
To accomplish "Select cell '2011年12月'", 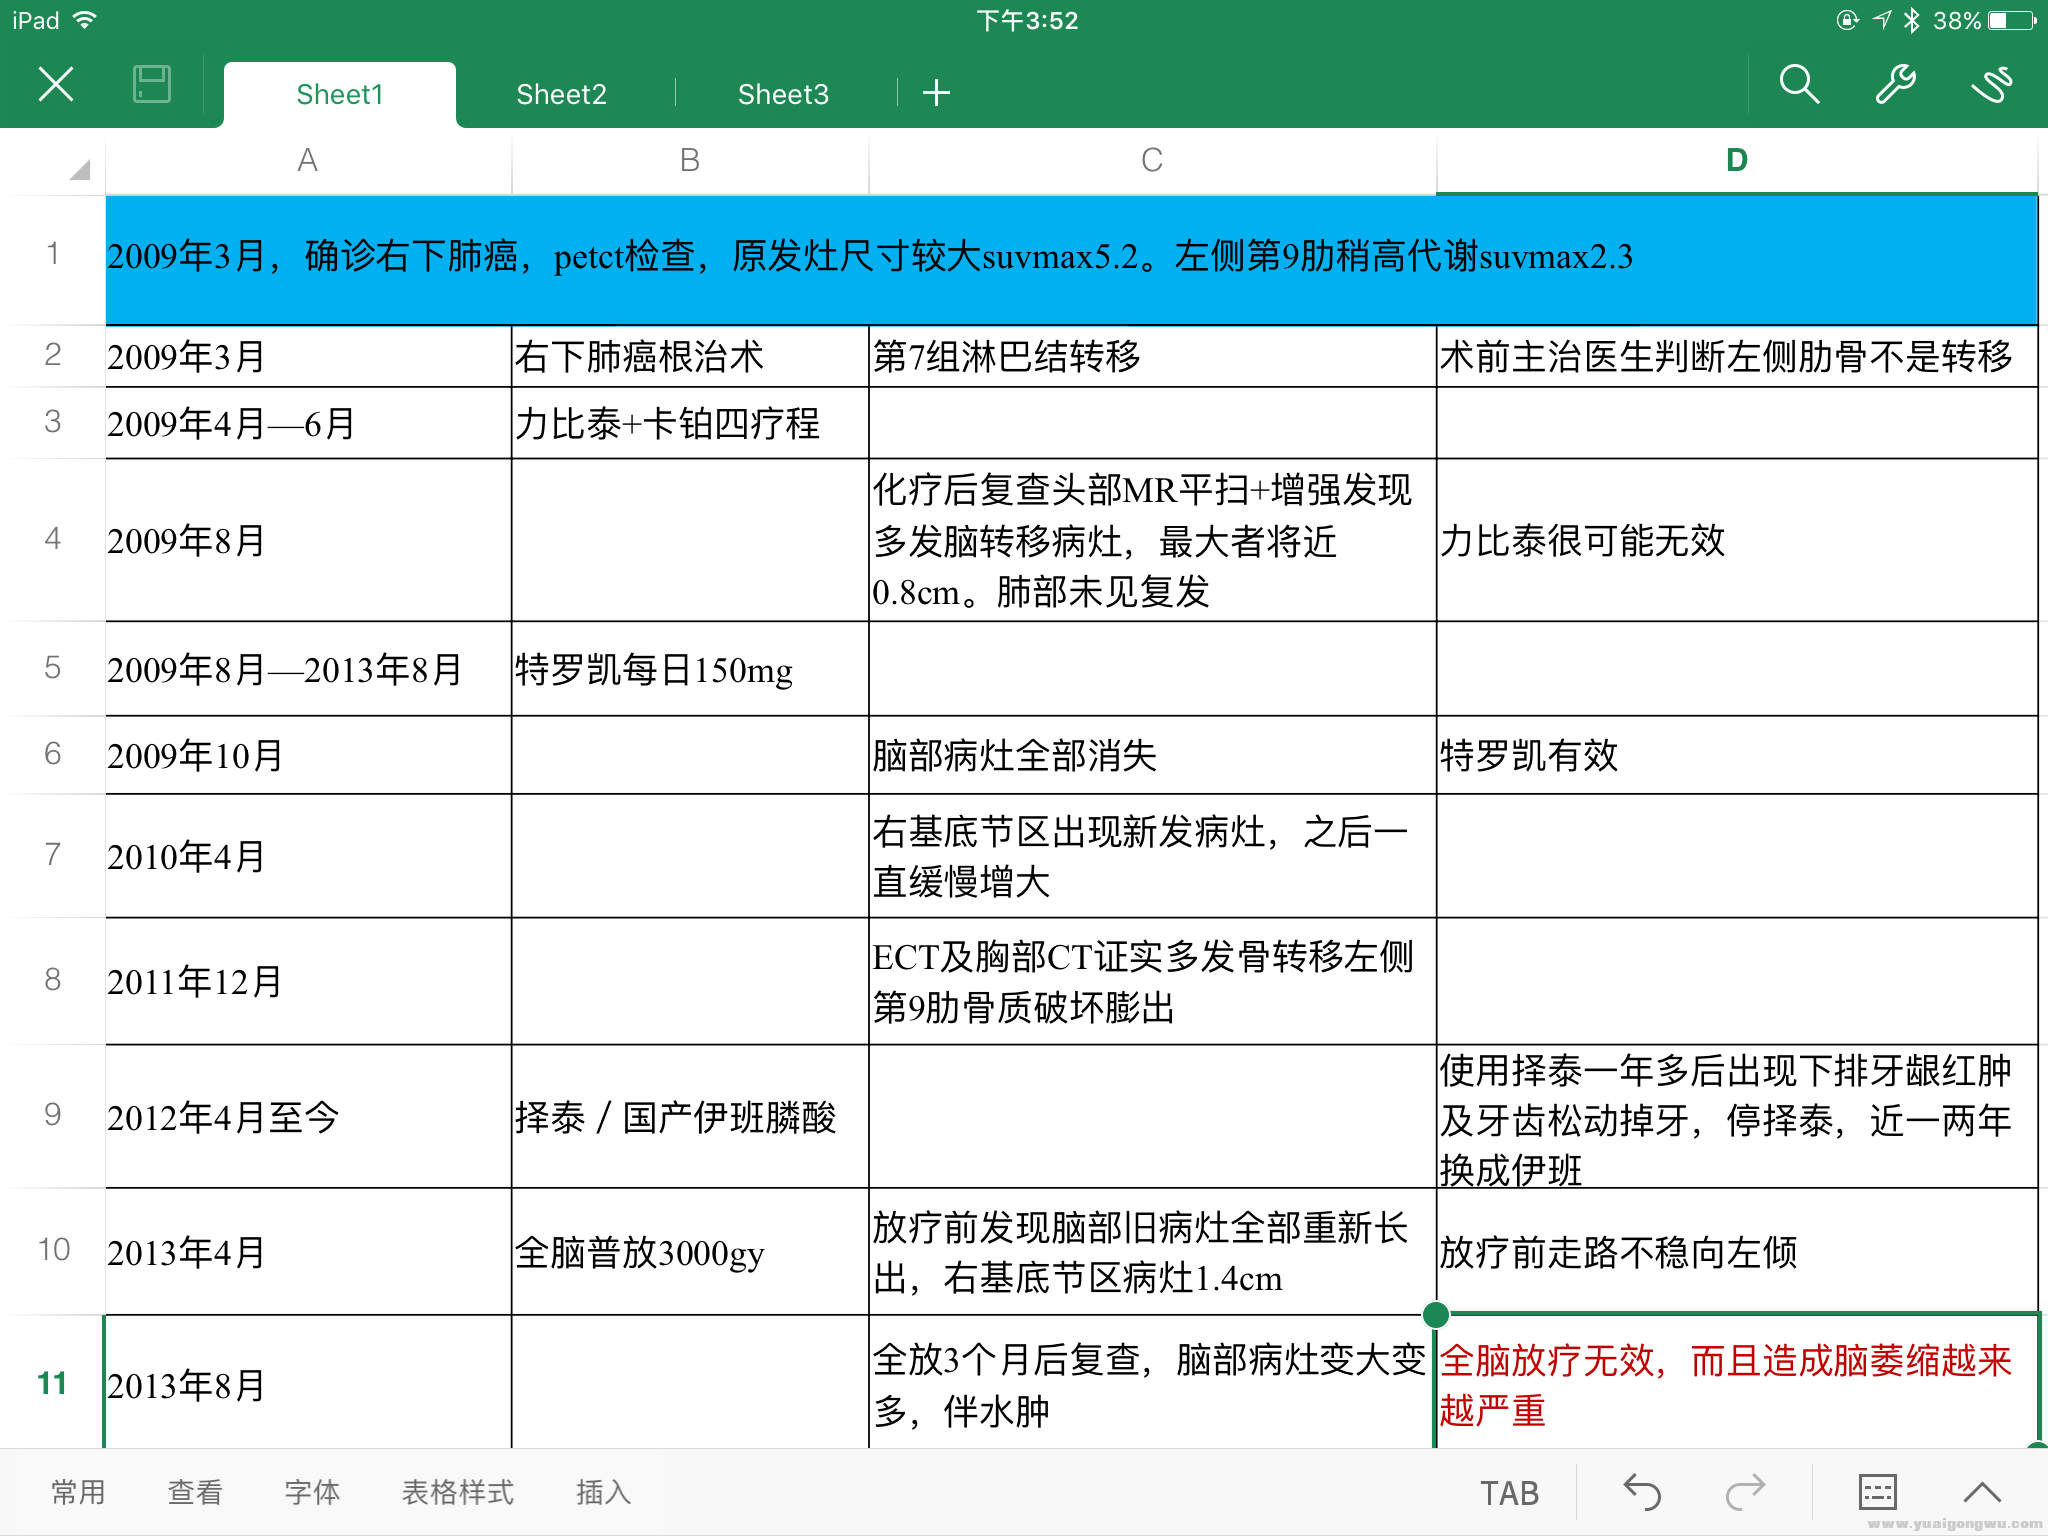I will [x=308, y=982].
